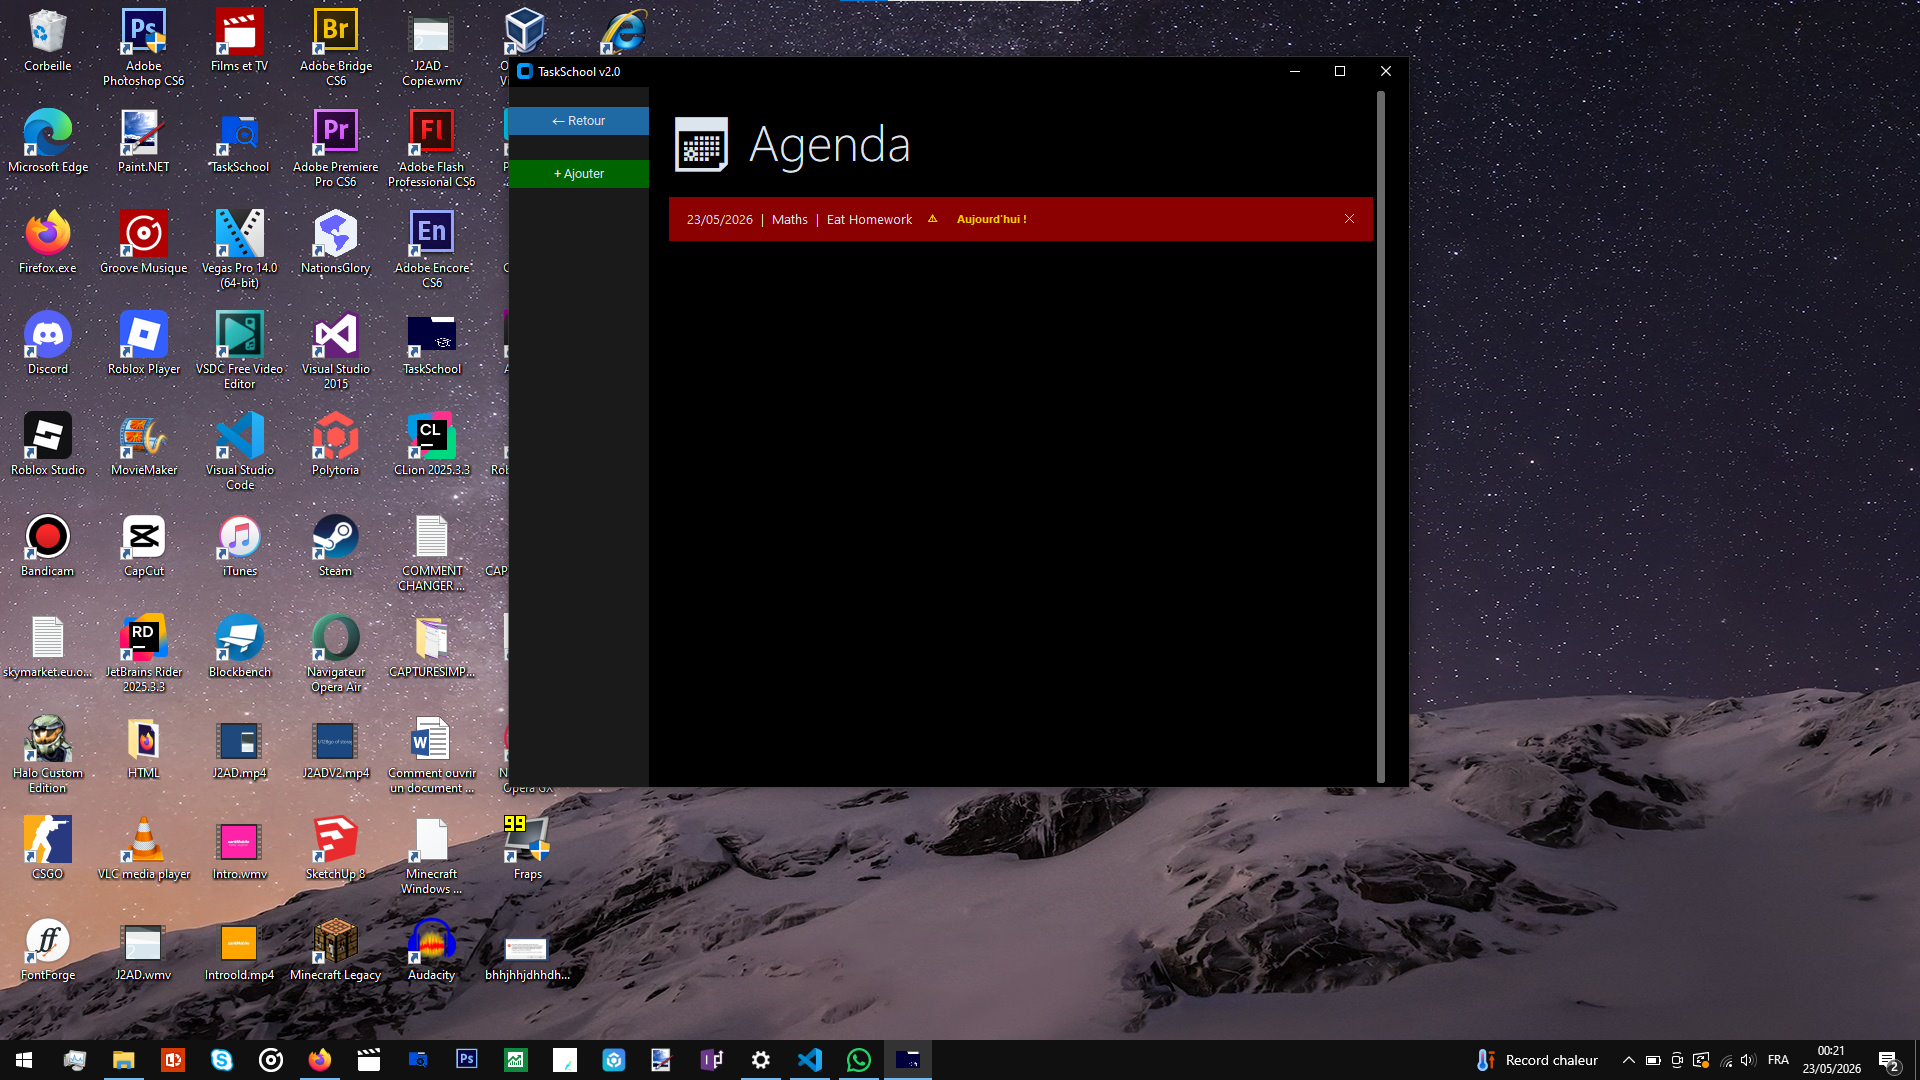Image resolution: width=1920 pixels, height=1080 pixels.
Task: Click the FRA language indicator
Action: click(1778, 1060)
